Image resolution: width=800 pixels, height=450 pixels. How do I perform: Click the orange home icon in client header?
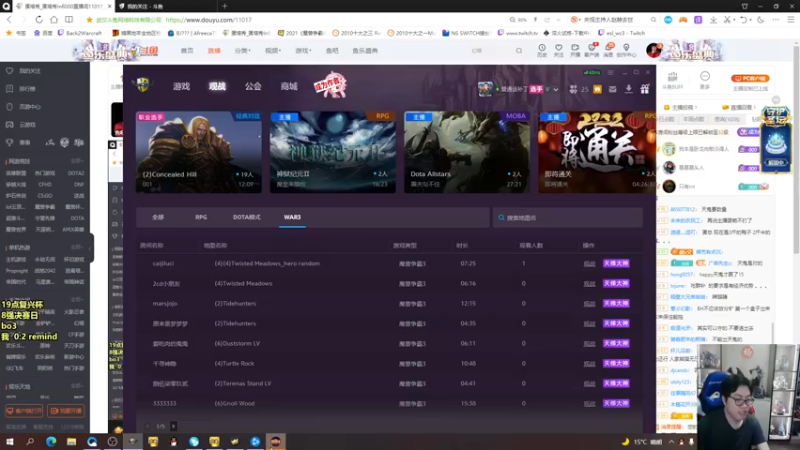coord(597,89)
